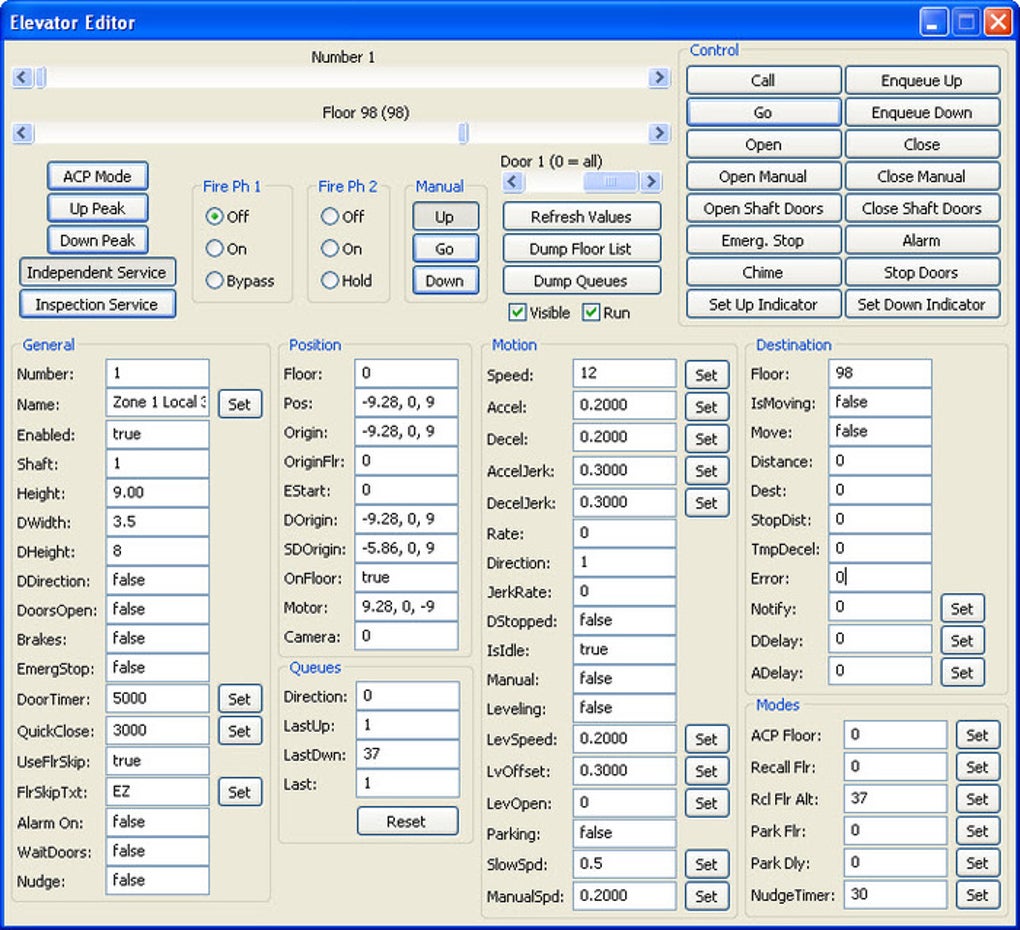Click right arrow of Door scrollbar
This screenshot has height=930, width=1020.
click(x=651, y=182)
